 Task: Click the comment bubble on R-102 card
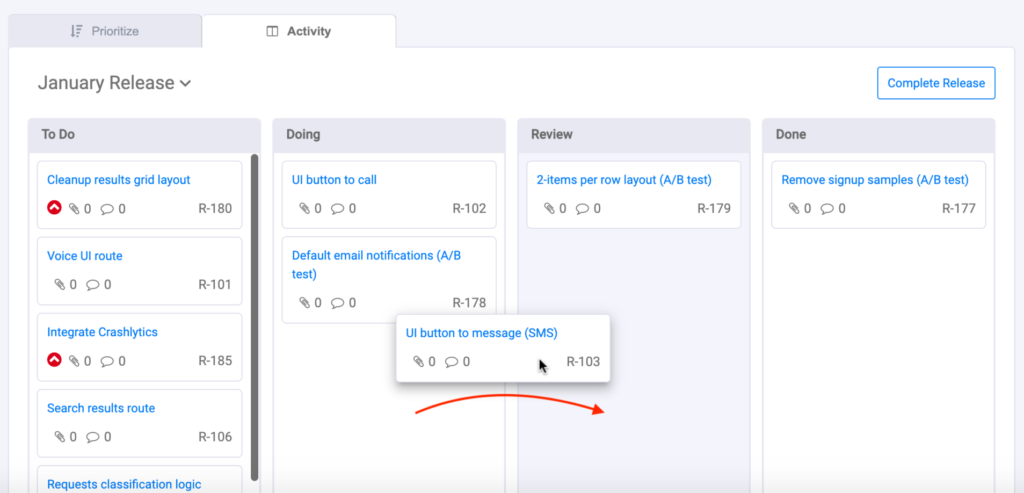338,209
